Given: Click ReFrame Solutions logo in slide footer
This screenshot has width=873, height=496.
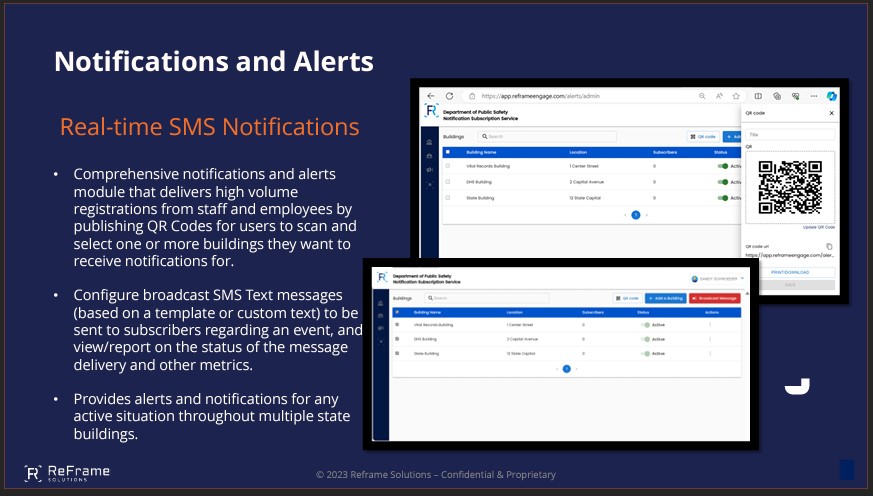Looking at the screenshot, I should [x=67, y=473].
